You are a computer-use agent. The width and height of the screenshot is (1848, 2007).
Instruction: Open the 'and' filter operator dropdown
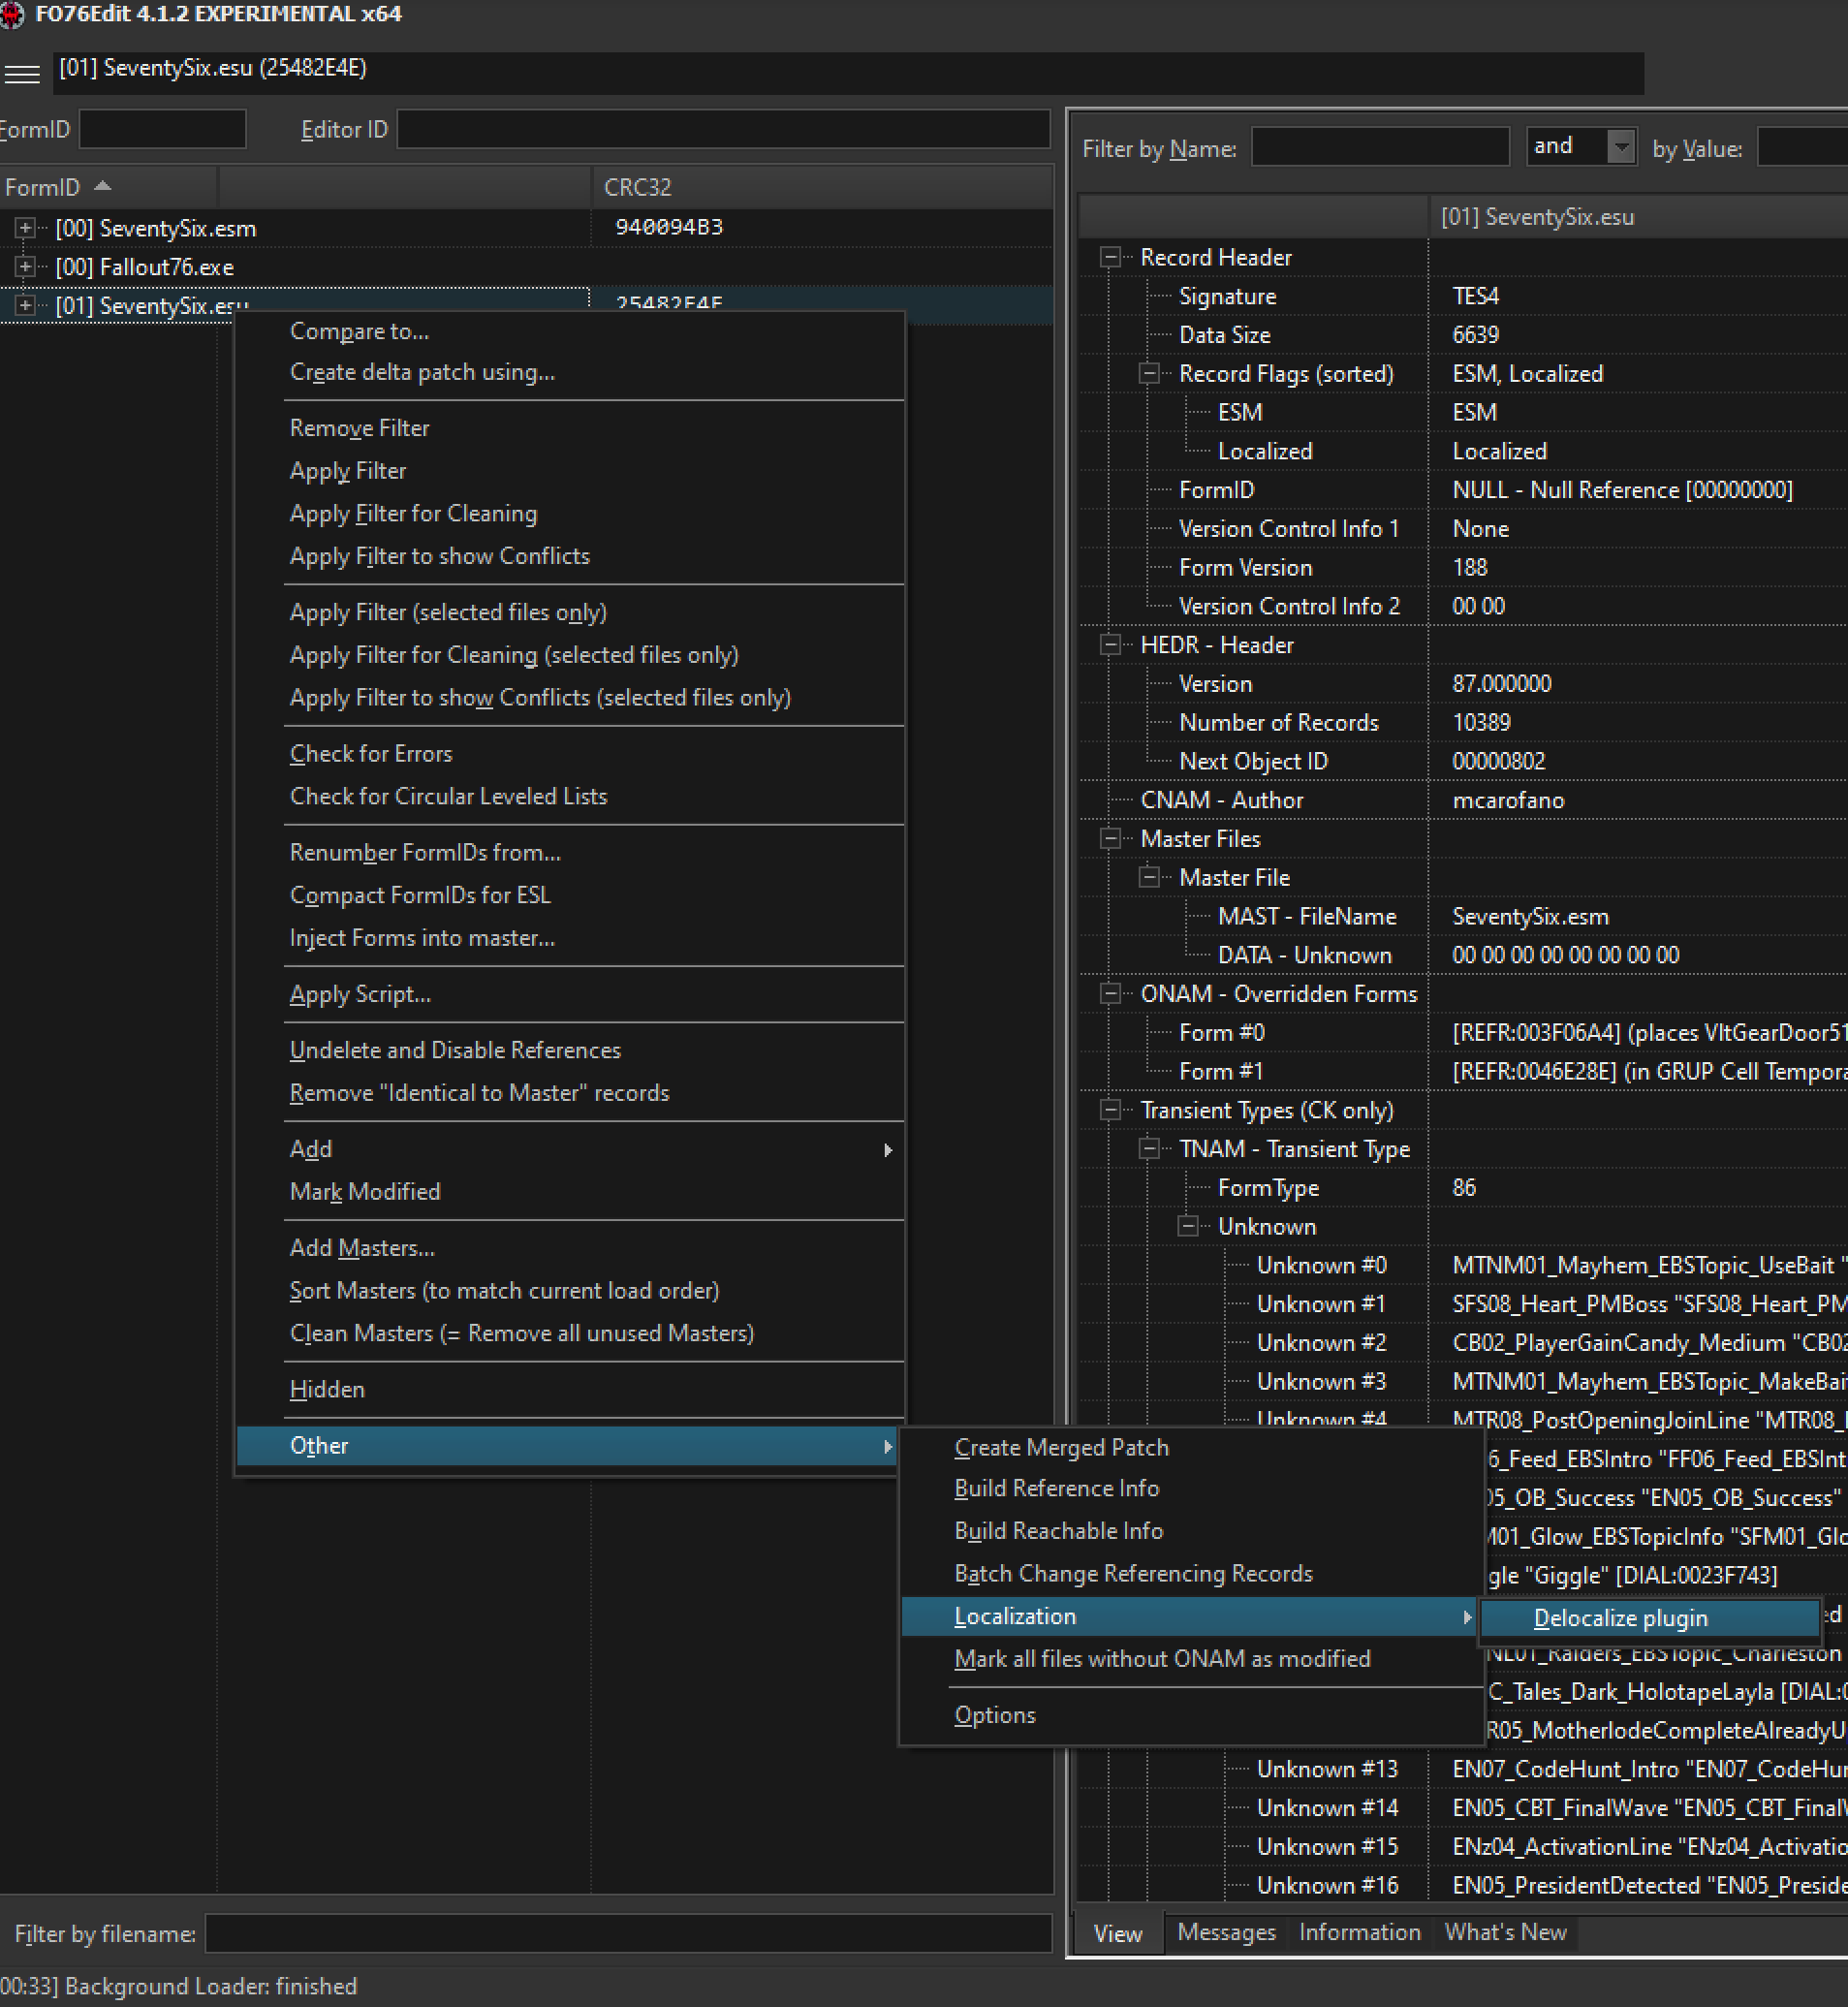click(1620, 147)
